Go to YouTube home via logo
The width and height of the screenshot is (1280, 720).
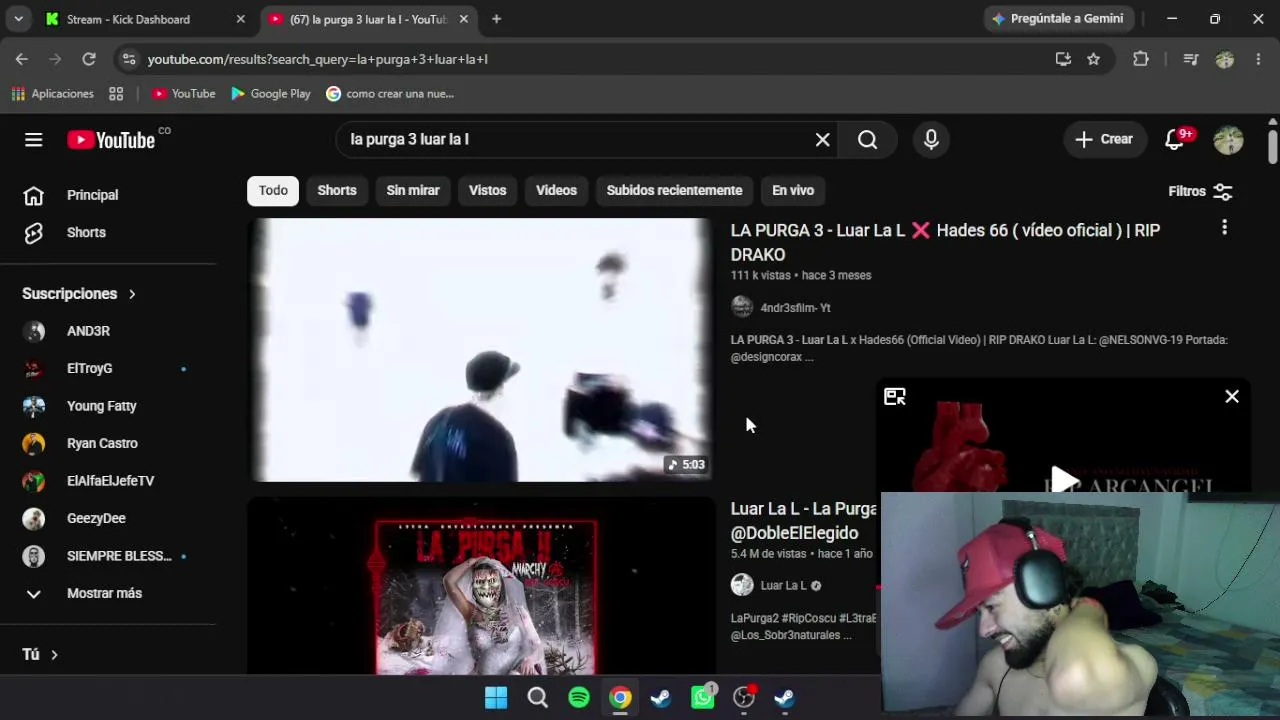coord(111,140)
